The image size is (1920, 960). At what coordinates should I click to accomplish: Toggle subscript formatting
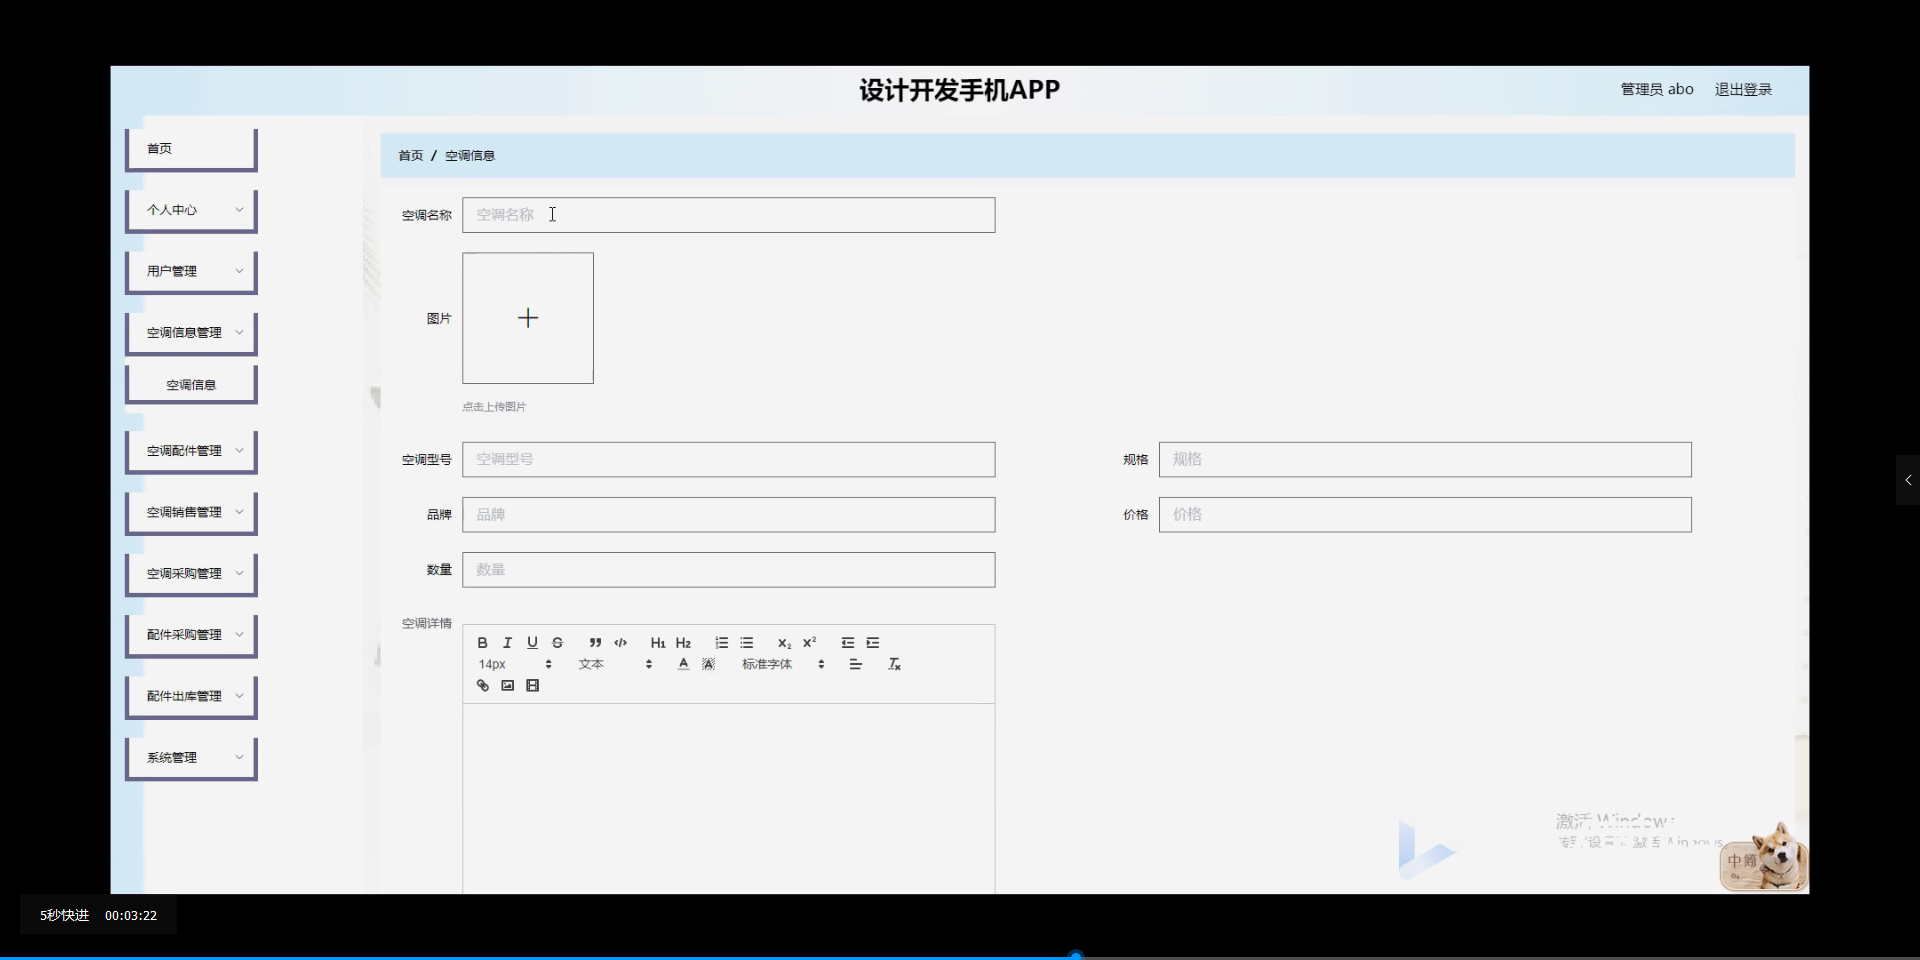click(784, 643)
